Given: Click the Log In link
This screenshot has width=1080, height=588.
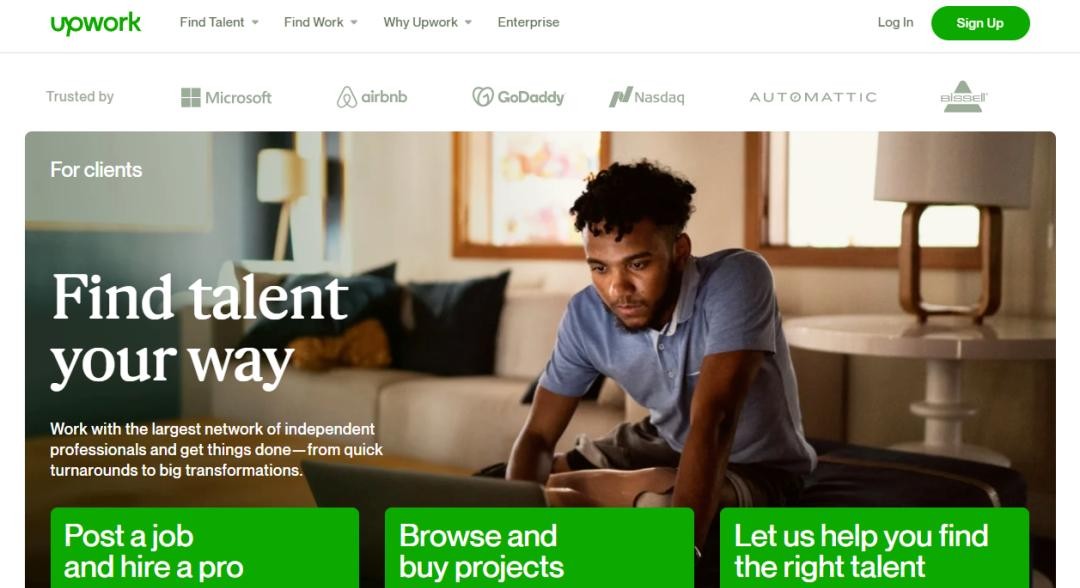Looking at the screenshot, I should (895, 23).
